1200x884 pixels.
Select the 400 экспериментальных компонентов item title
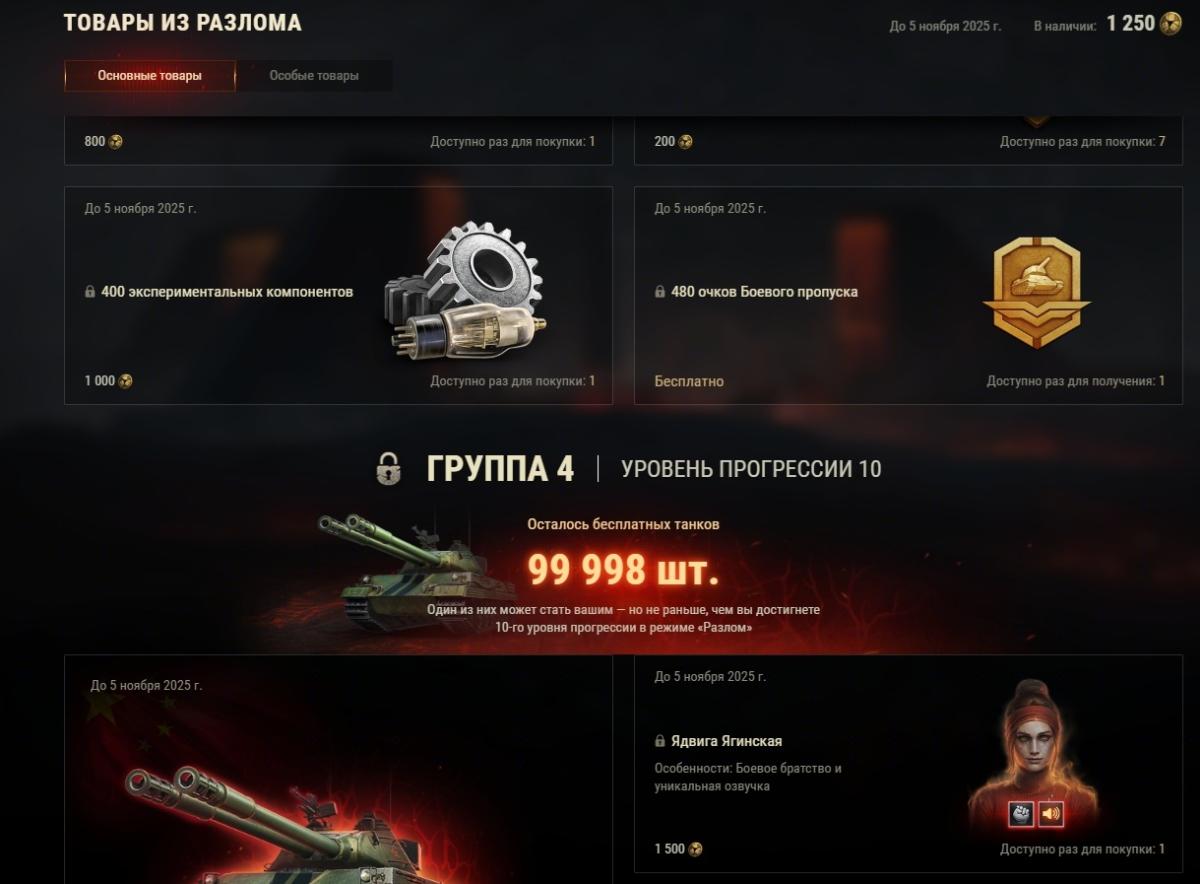227,292
